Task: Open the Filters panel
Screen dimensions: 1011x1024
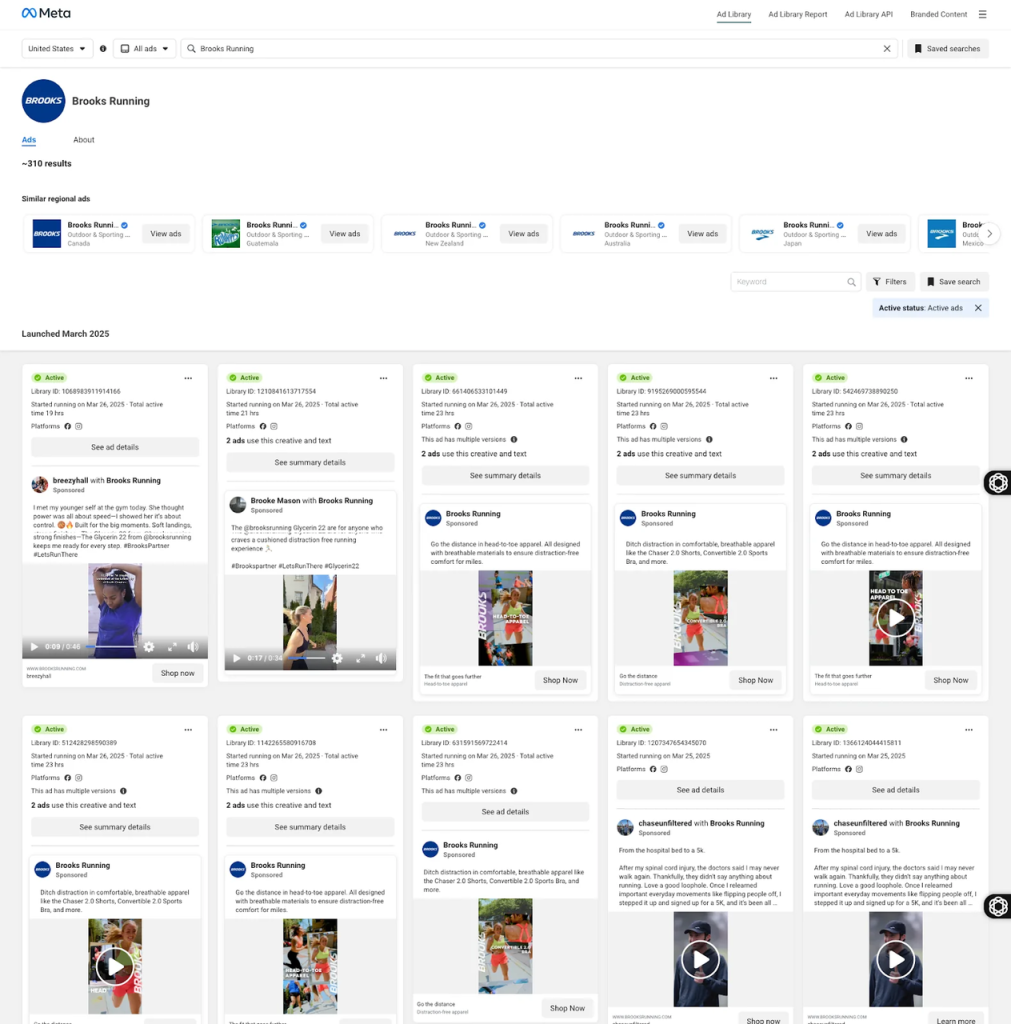Action: tap(890, 282)
